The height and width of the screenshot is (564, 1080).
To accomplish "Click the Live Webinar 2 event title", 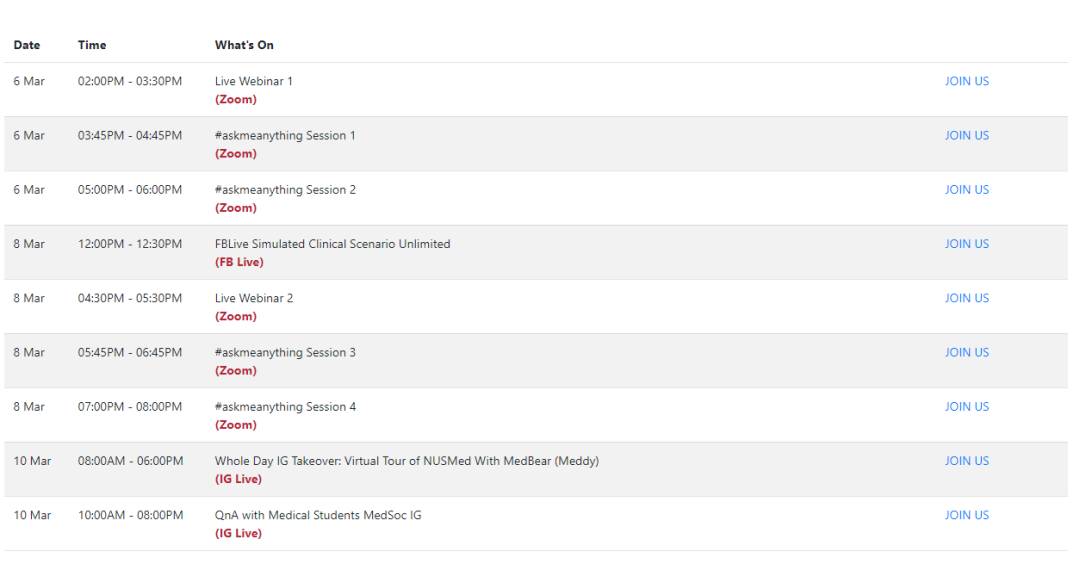I will pos(254,298).
